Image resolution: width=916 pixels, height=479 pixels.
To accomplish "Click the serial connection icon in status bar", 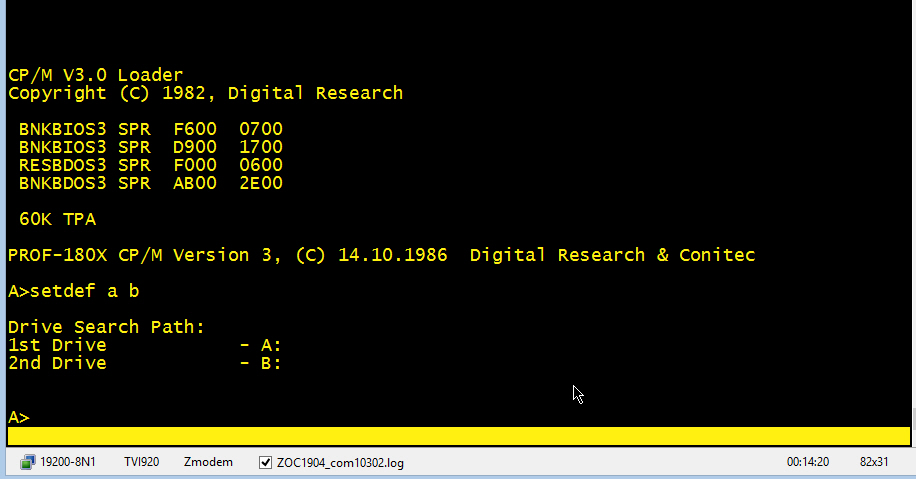I will click(26, 462).
